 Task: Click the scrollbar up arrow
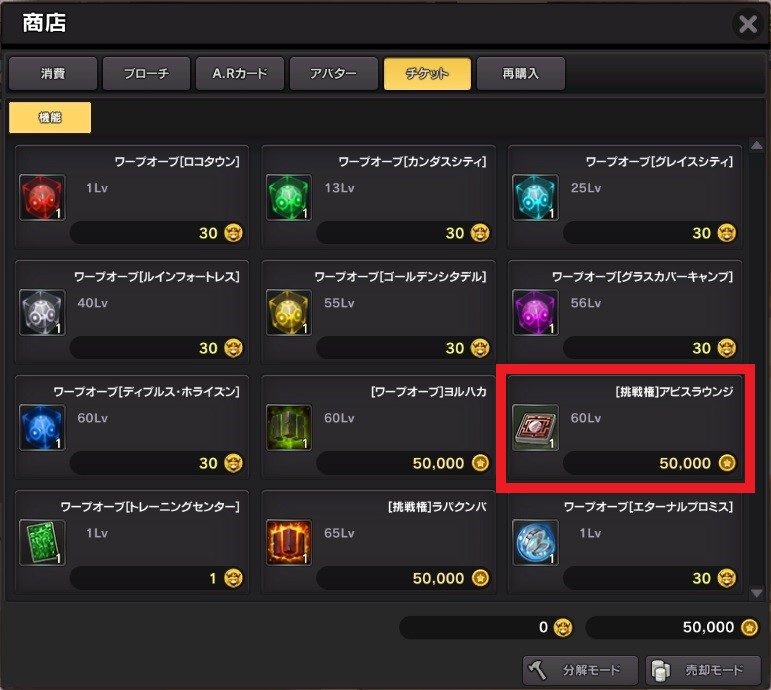(x=756, y=145)
